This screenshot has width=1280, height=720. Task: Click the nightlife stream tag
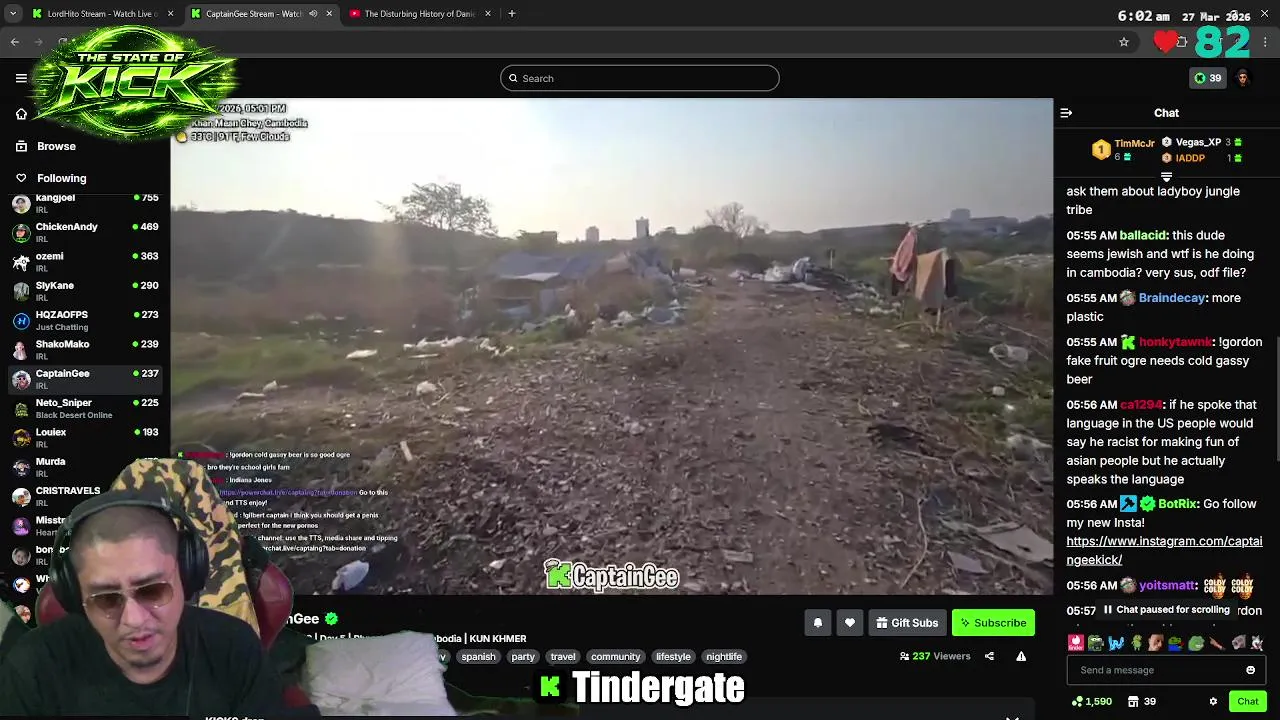pyautogui.click(x=724, y=657)
